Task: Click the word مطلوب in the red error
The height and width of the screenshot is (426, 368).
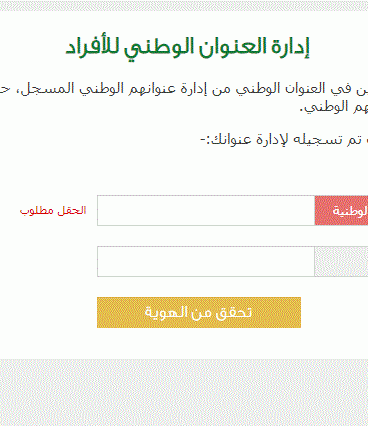Action: tap(32, 211)
